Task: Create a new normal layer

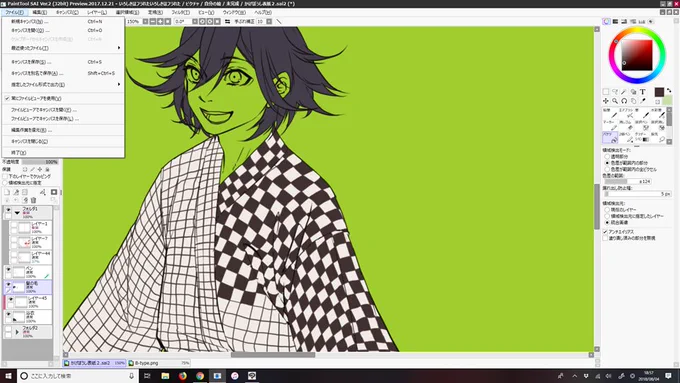Action: (x=7, y=192)
